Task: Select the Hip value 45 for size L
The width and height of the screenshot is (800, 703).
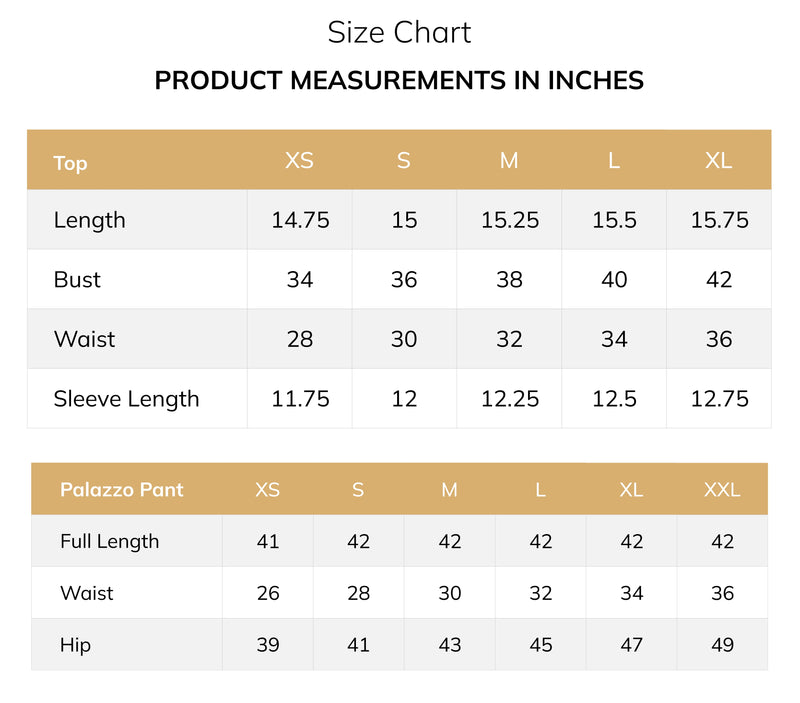Action: click(541, 645)
